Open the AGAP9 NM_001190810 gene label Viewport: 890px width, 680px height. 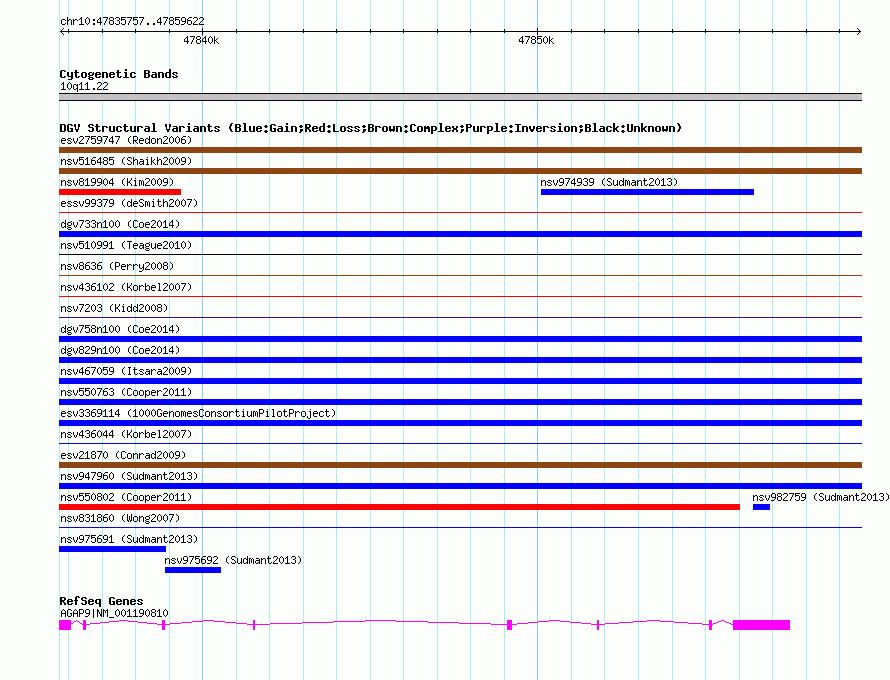click(x=114, y=613)
